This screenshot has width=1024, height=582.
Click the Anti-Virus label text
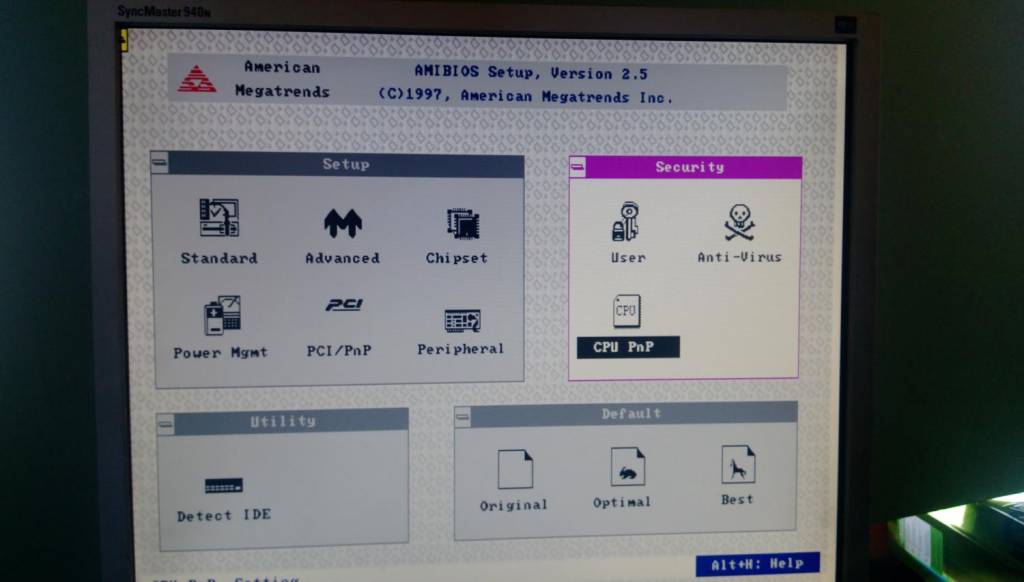pos(739,257)
